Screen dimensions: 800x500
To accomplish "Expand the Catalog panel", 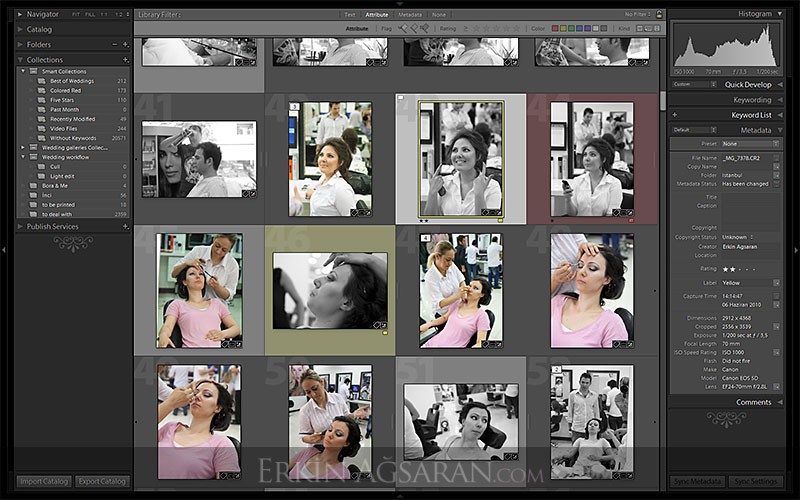I will [x=20, y=30].
